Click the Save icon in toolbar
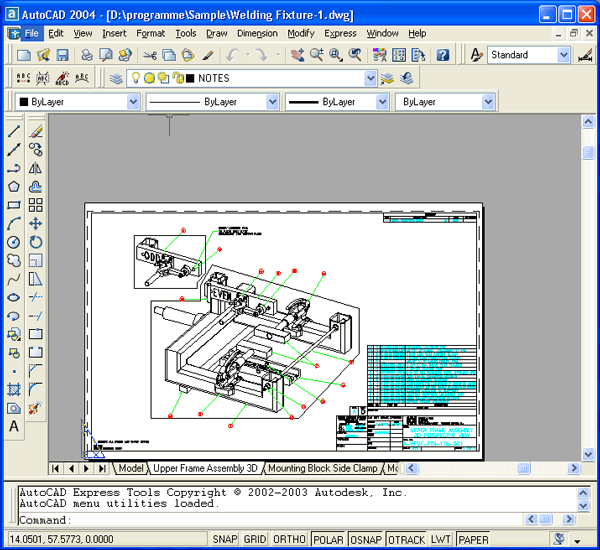Image resolution: width=600 pixels, height=550 pixels. [x=62, y=56]
